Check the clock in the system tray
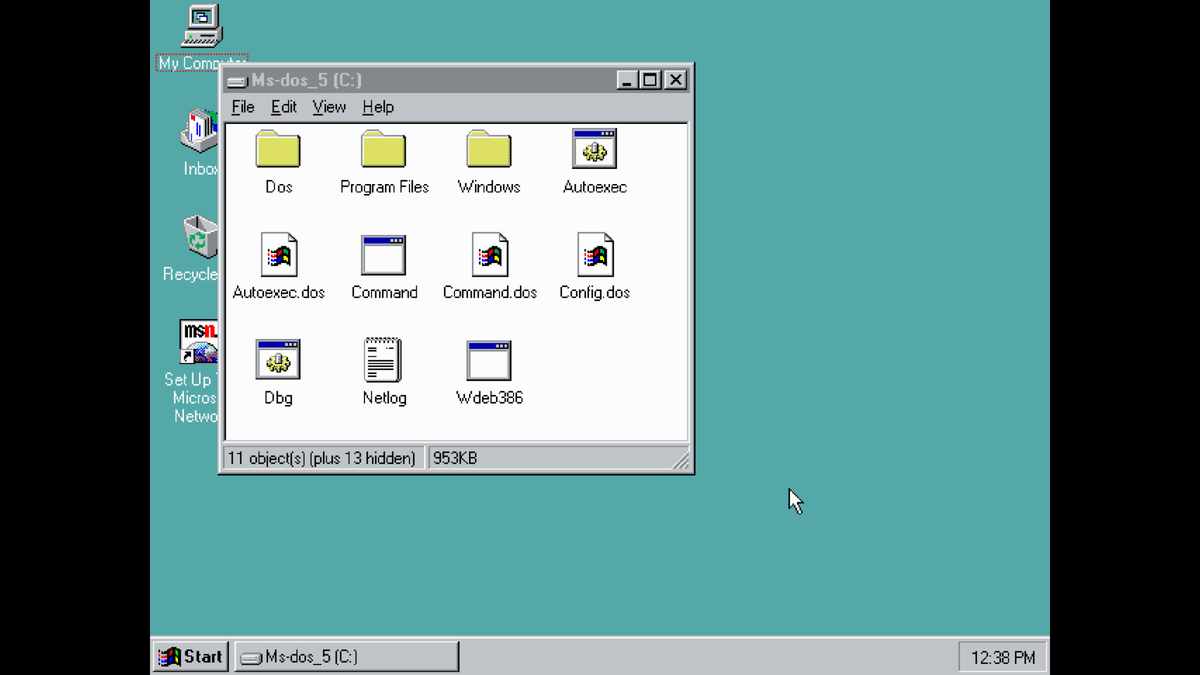 (x=1001, y=657)
